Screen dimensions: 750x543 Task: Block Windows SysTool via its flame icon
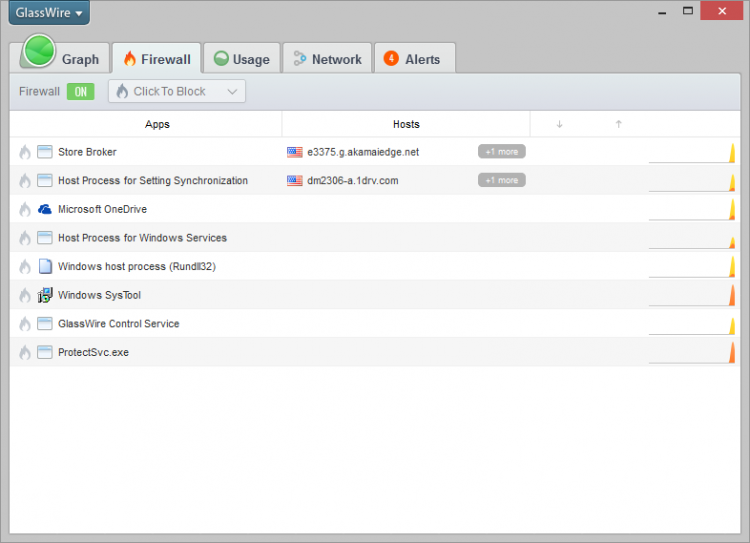pyautogui.click(x=25, y=295)
